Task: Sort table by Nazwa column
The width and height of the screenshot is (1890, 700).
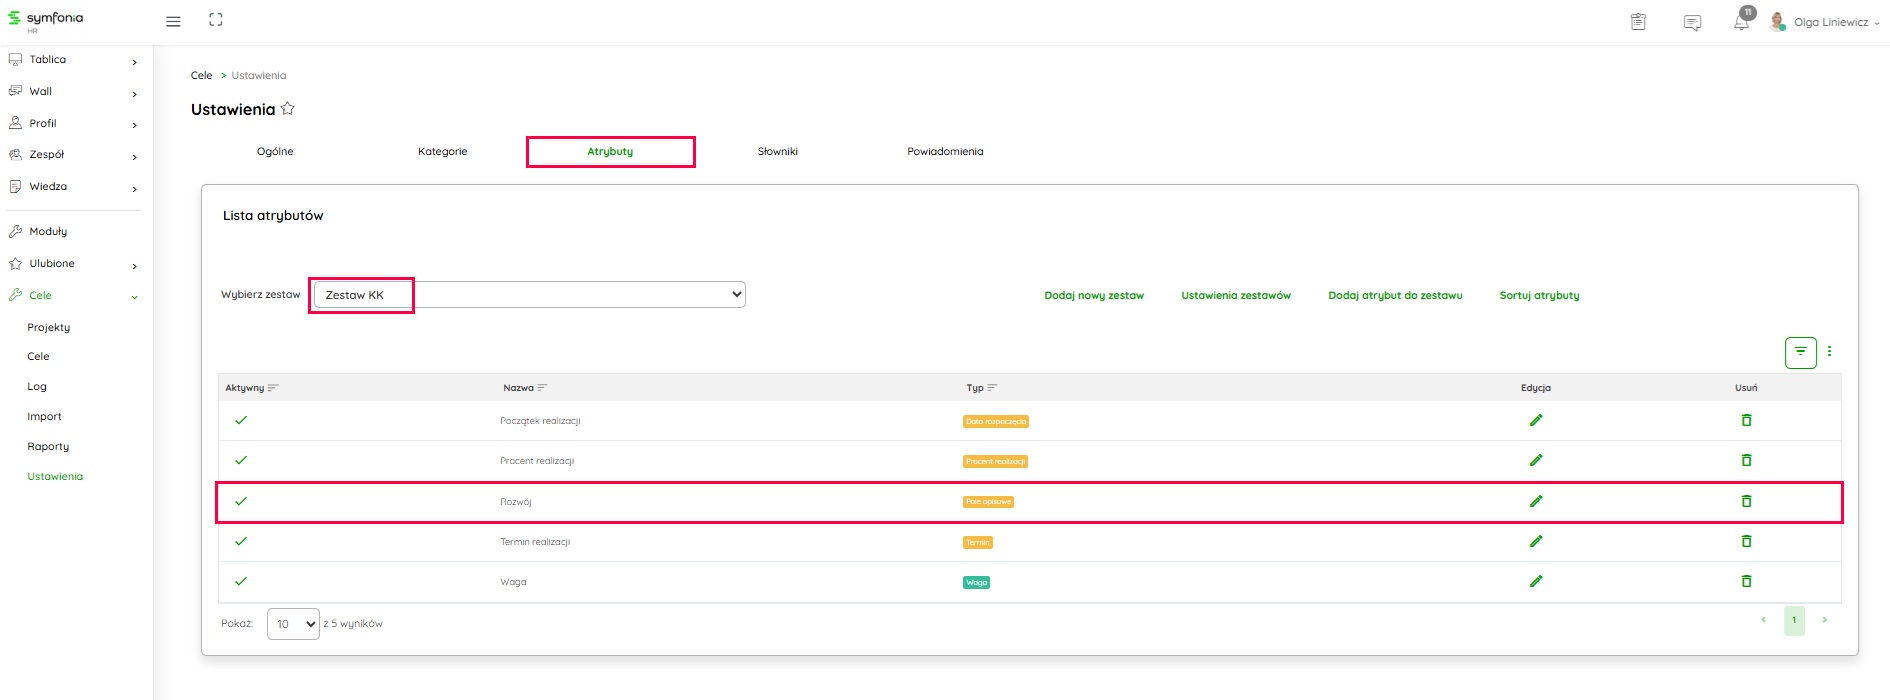Action: tap(542, 388)
